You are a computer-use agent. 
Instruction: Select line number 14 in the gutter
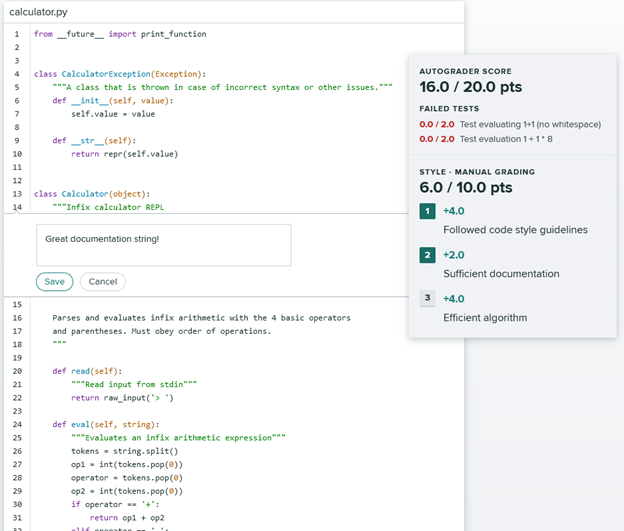17,207
